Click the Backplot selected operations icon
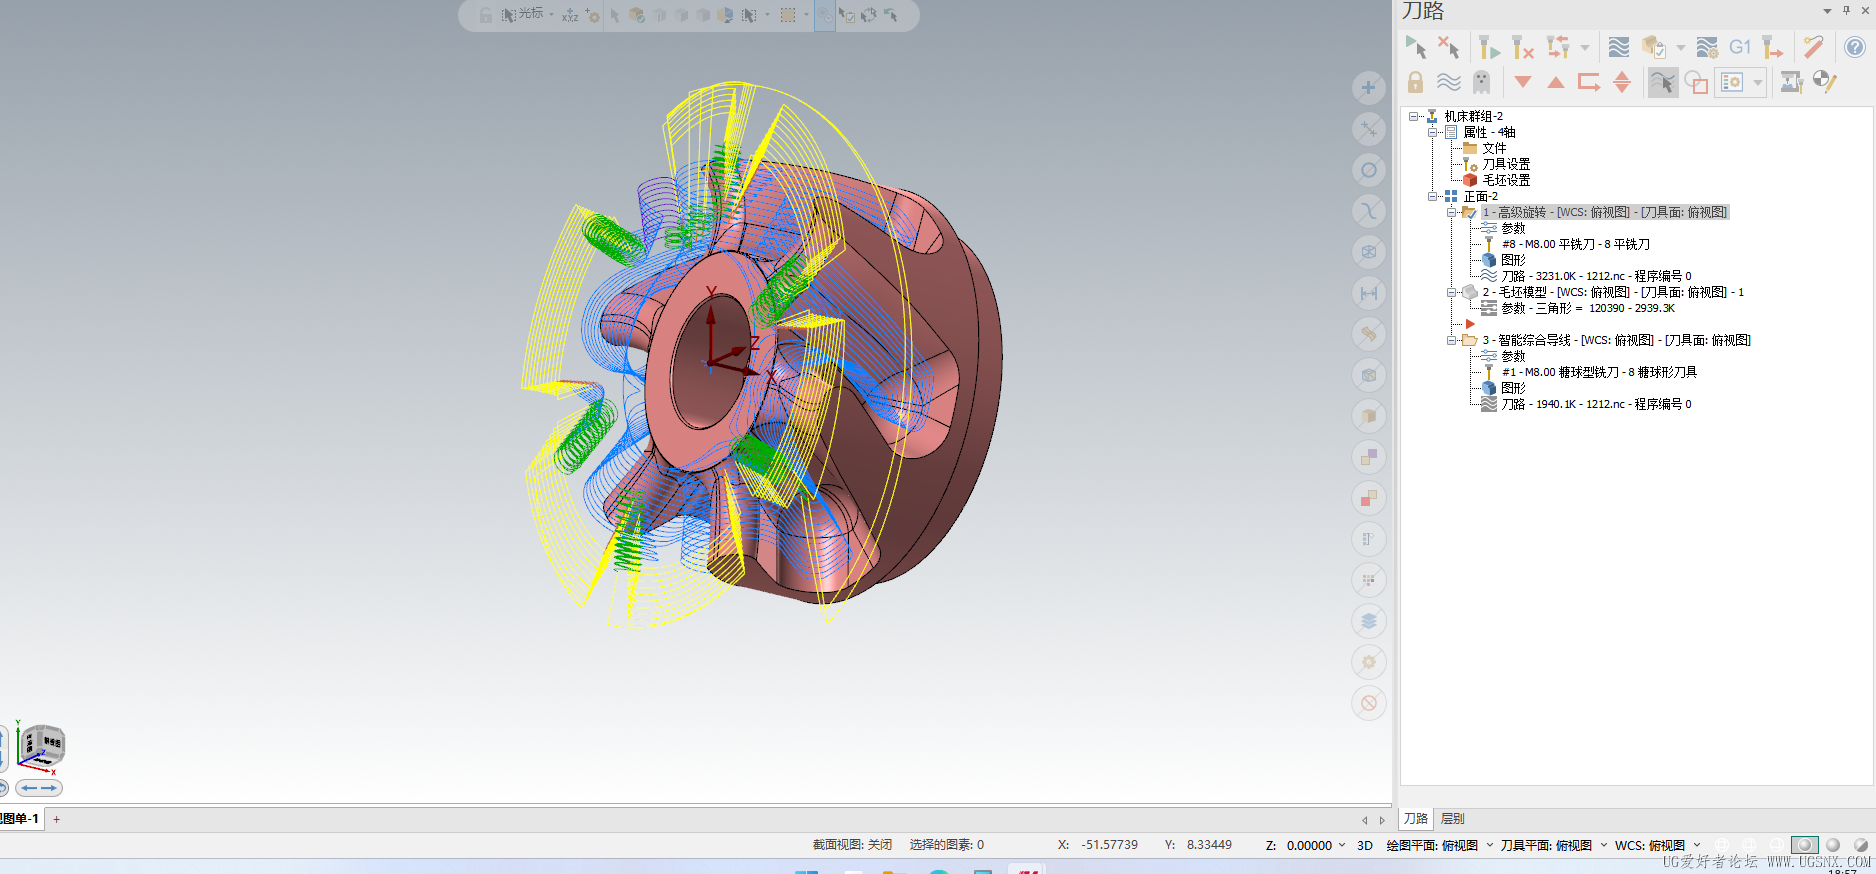The image size is (1876, 874). (1619, 47)
